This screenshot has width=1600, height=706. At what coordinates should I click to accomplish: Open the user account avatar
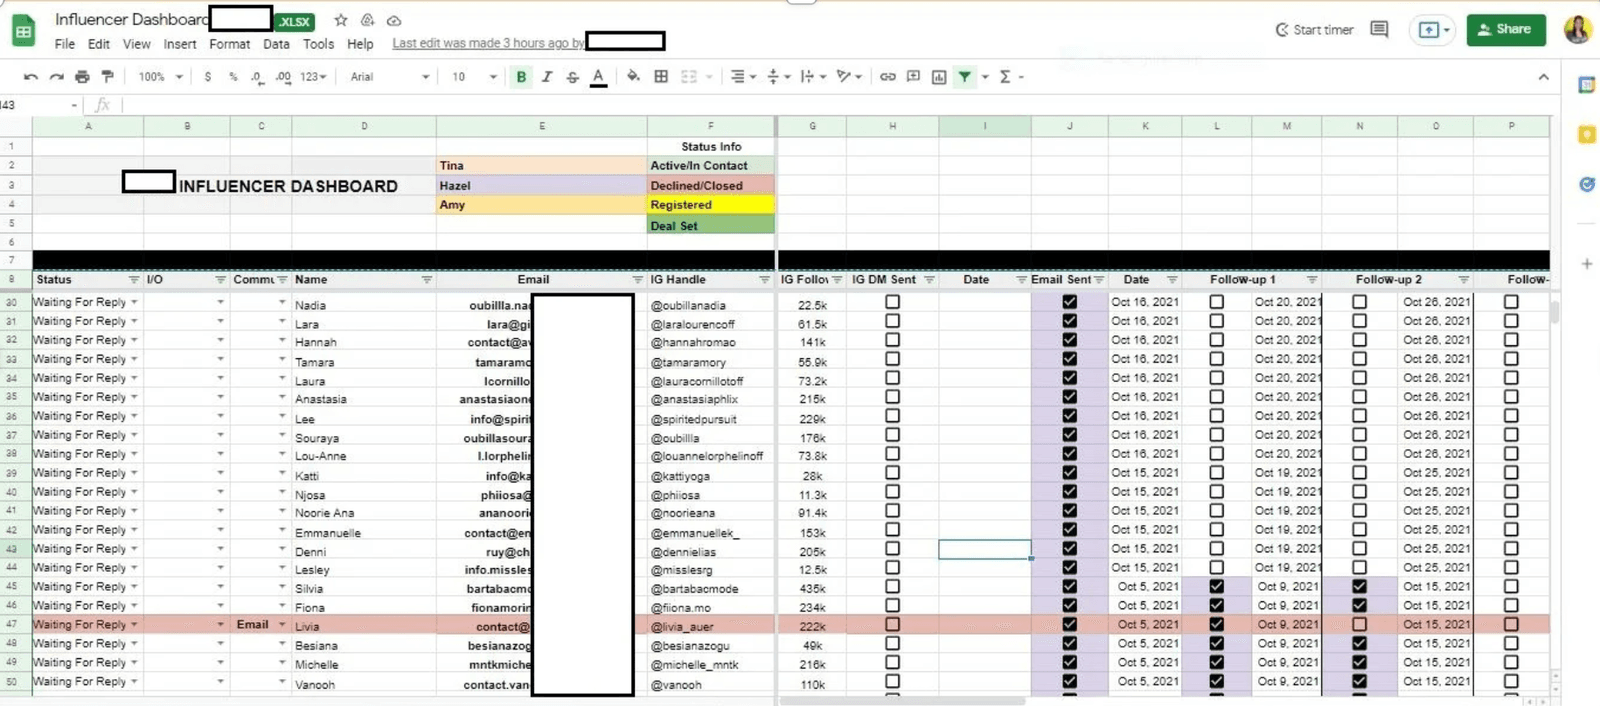coord(1577,30)
